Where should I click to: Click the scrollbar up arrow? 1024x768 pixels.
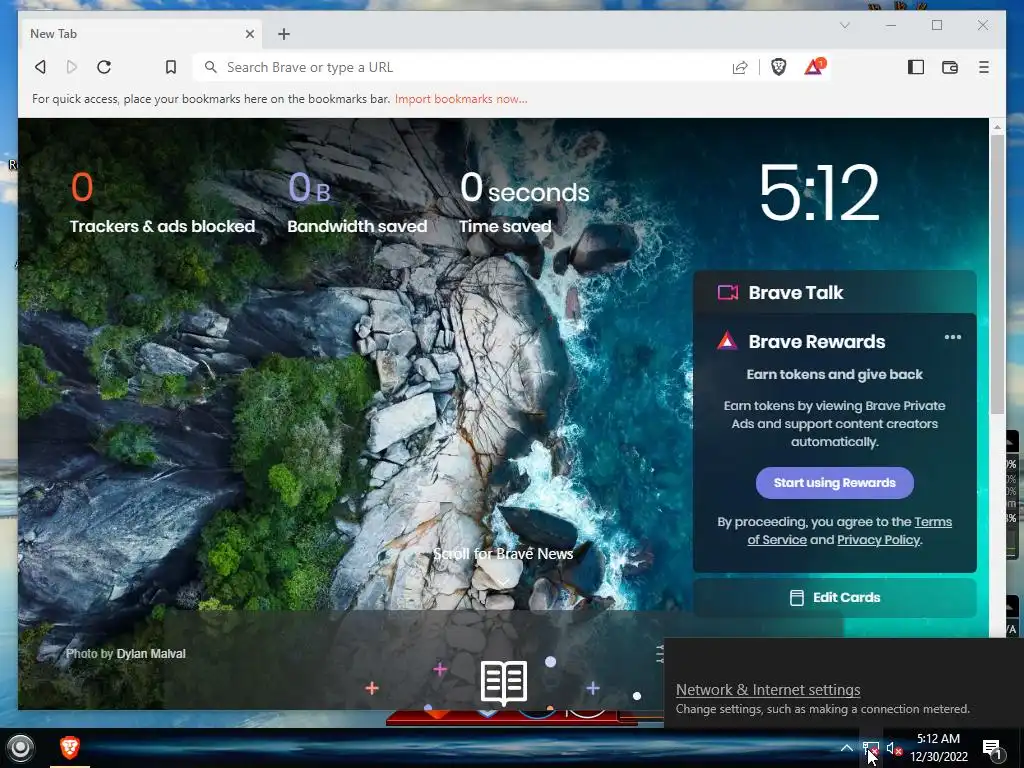tap(997, 126)
